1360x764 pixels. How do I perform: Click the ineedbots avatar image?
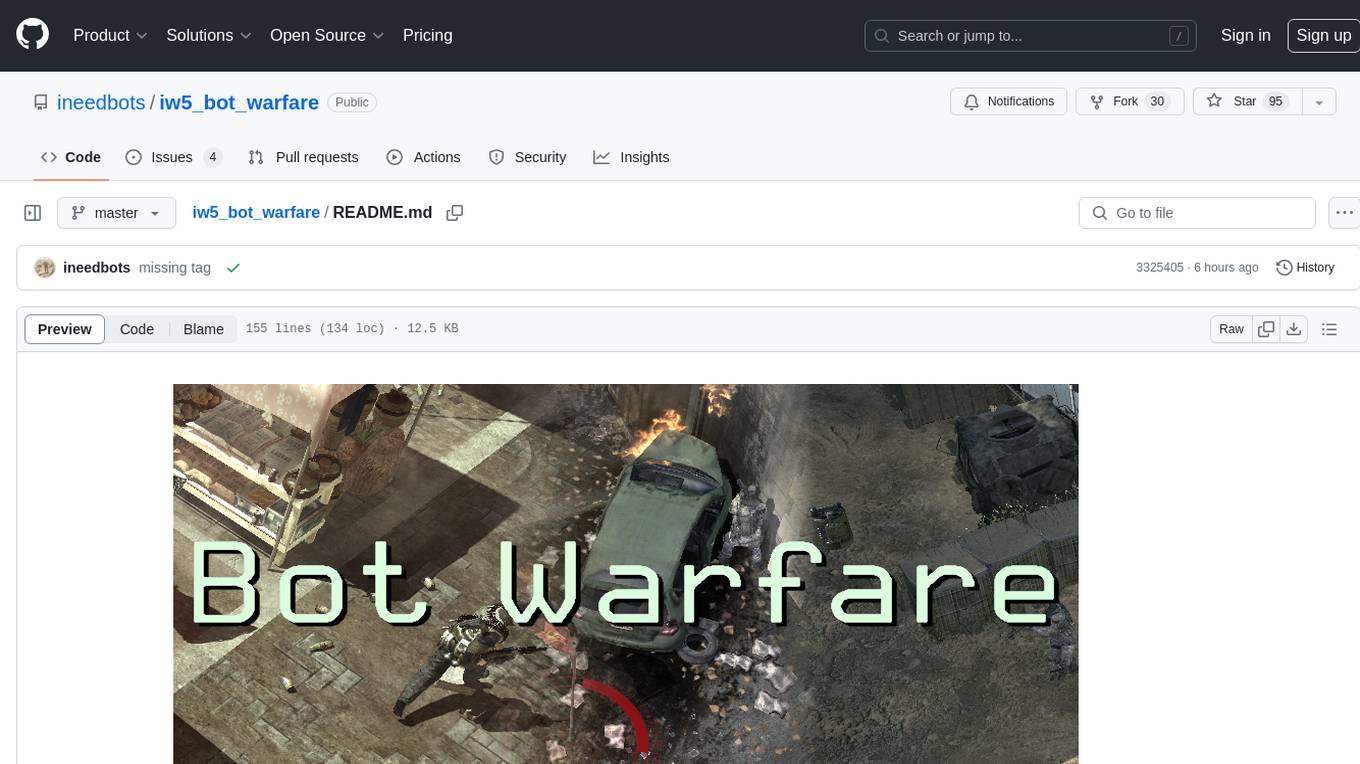pyautogui.click(x=44, y=268)
